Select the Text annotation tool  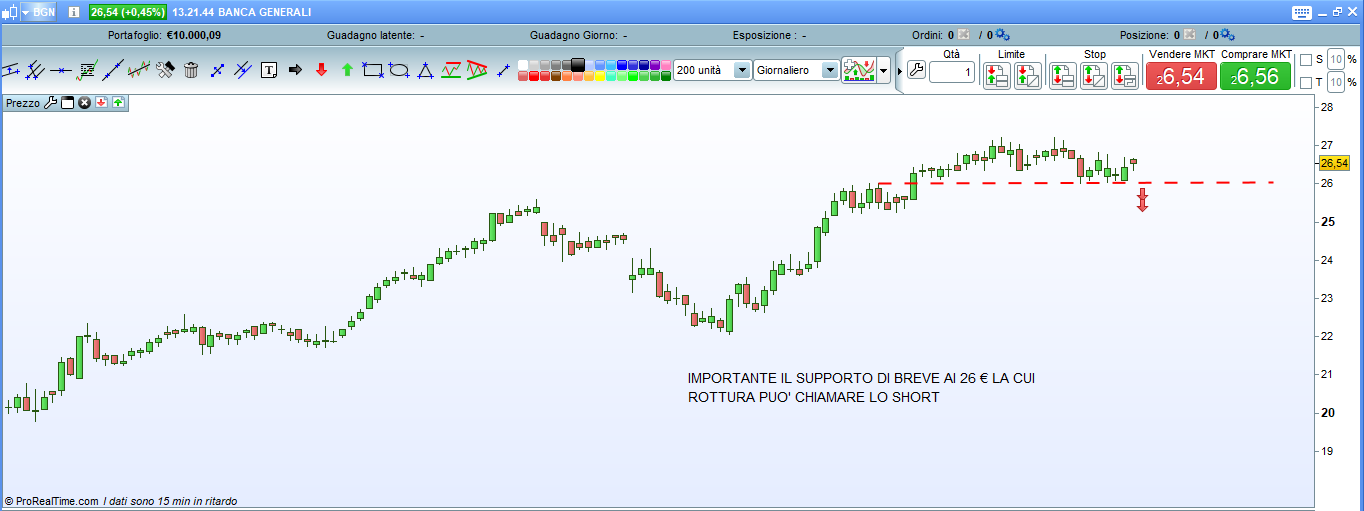point(269,70)
